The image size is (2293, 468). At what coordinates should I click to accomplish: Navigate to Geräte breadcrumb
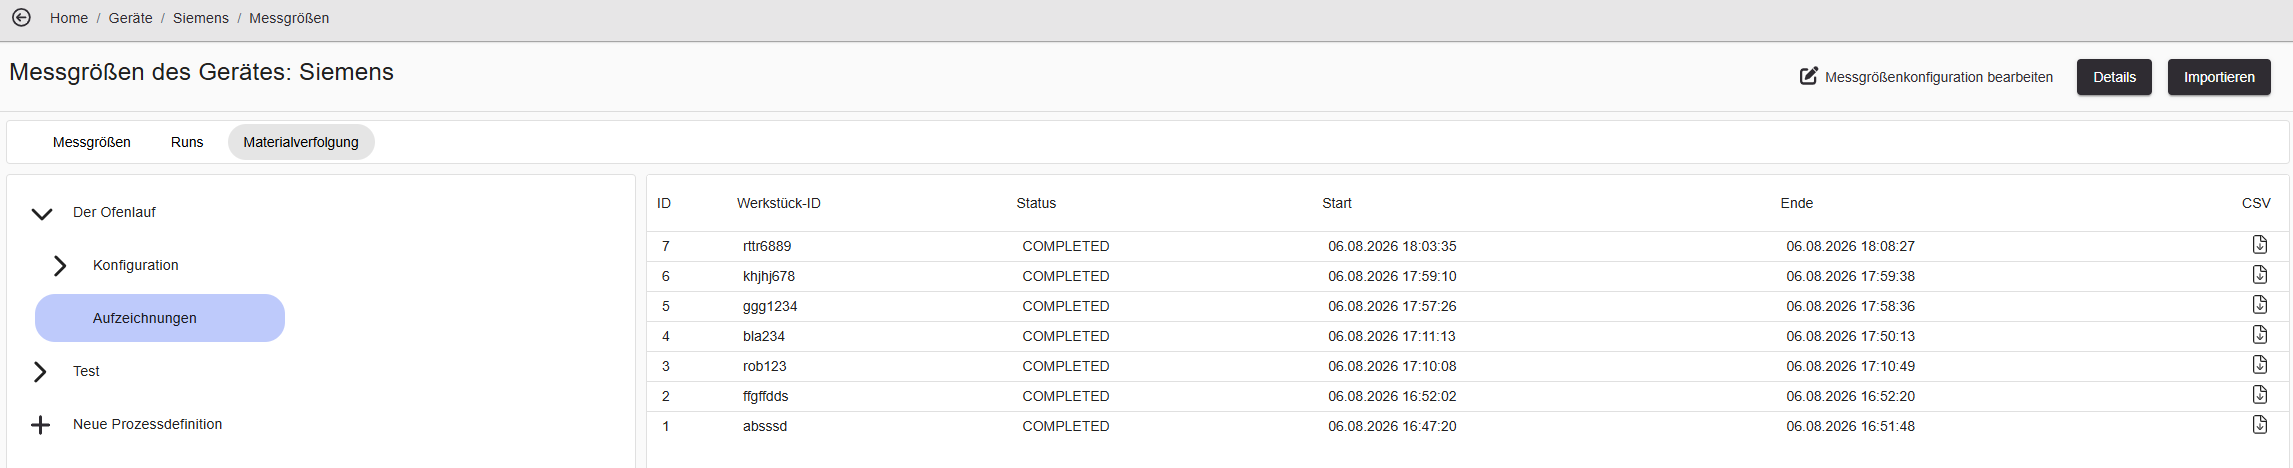coord(131,18)
